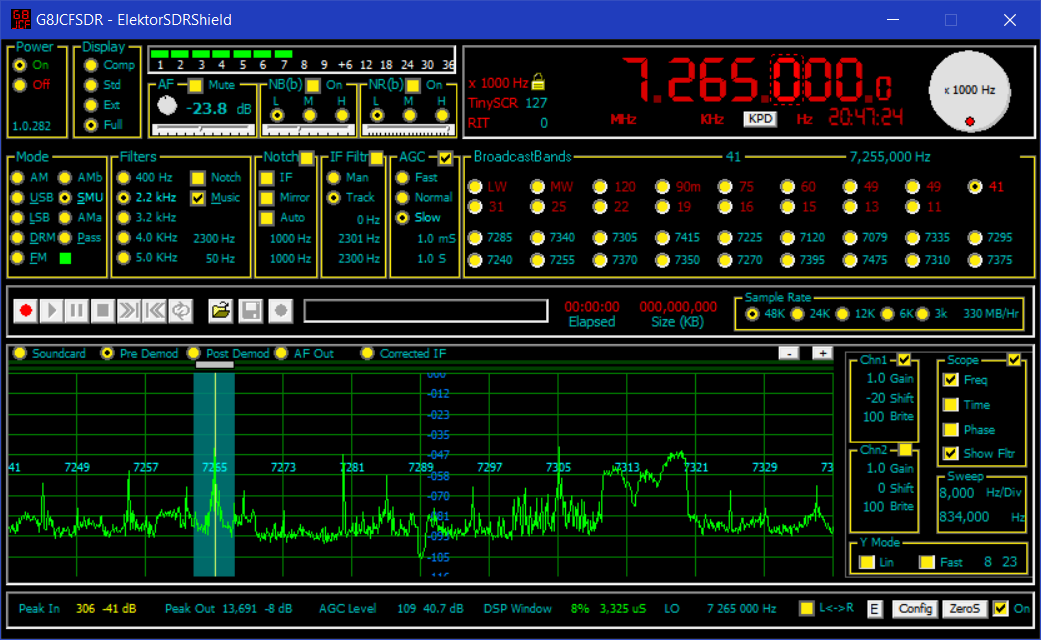
Task: Click the stop playback icon
Action: (102, 311)
